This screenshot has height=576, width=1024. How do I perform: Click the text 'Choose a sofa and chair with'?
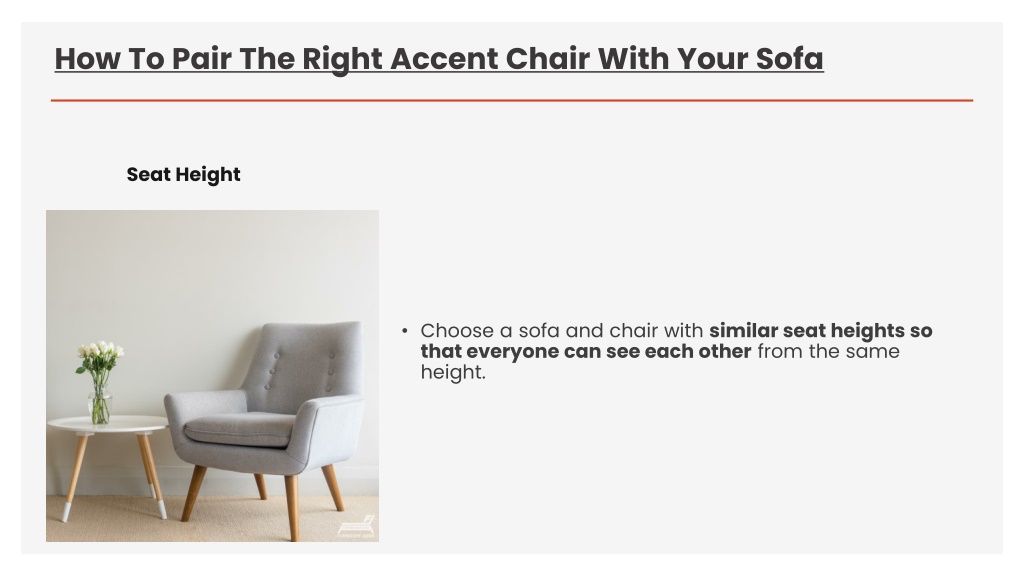point(562,330)
